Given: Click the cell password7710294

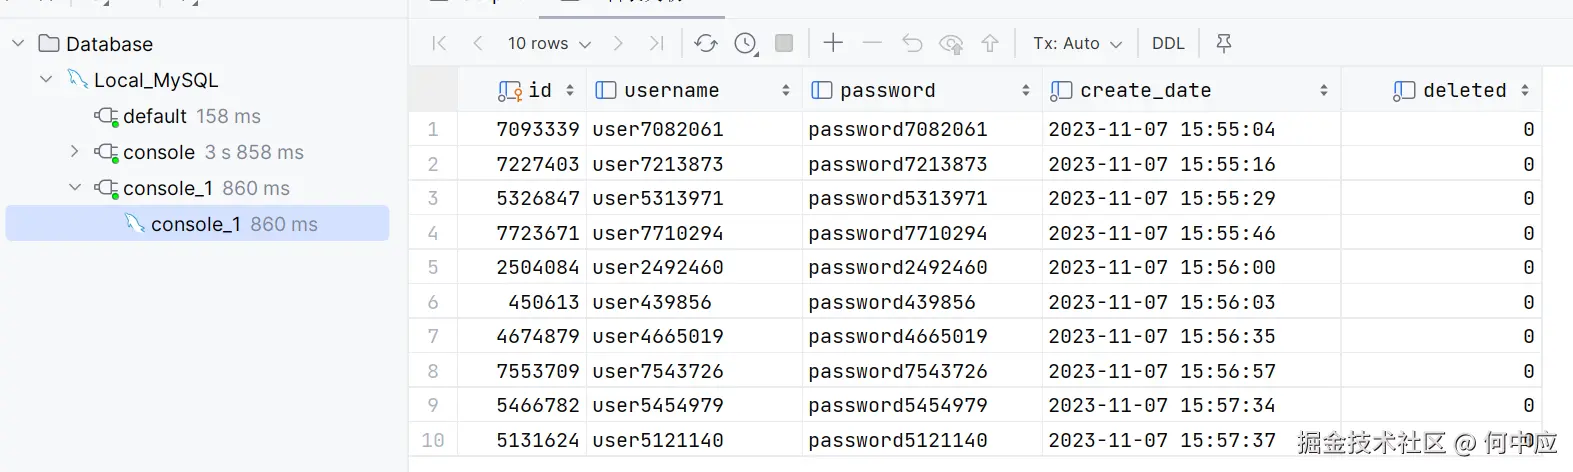Looking at the screenshot, I should click(x=922, y=233).
